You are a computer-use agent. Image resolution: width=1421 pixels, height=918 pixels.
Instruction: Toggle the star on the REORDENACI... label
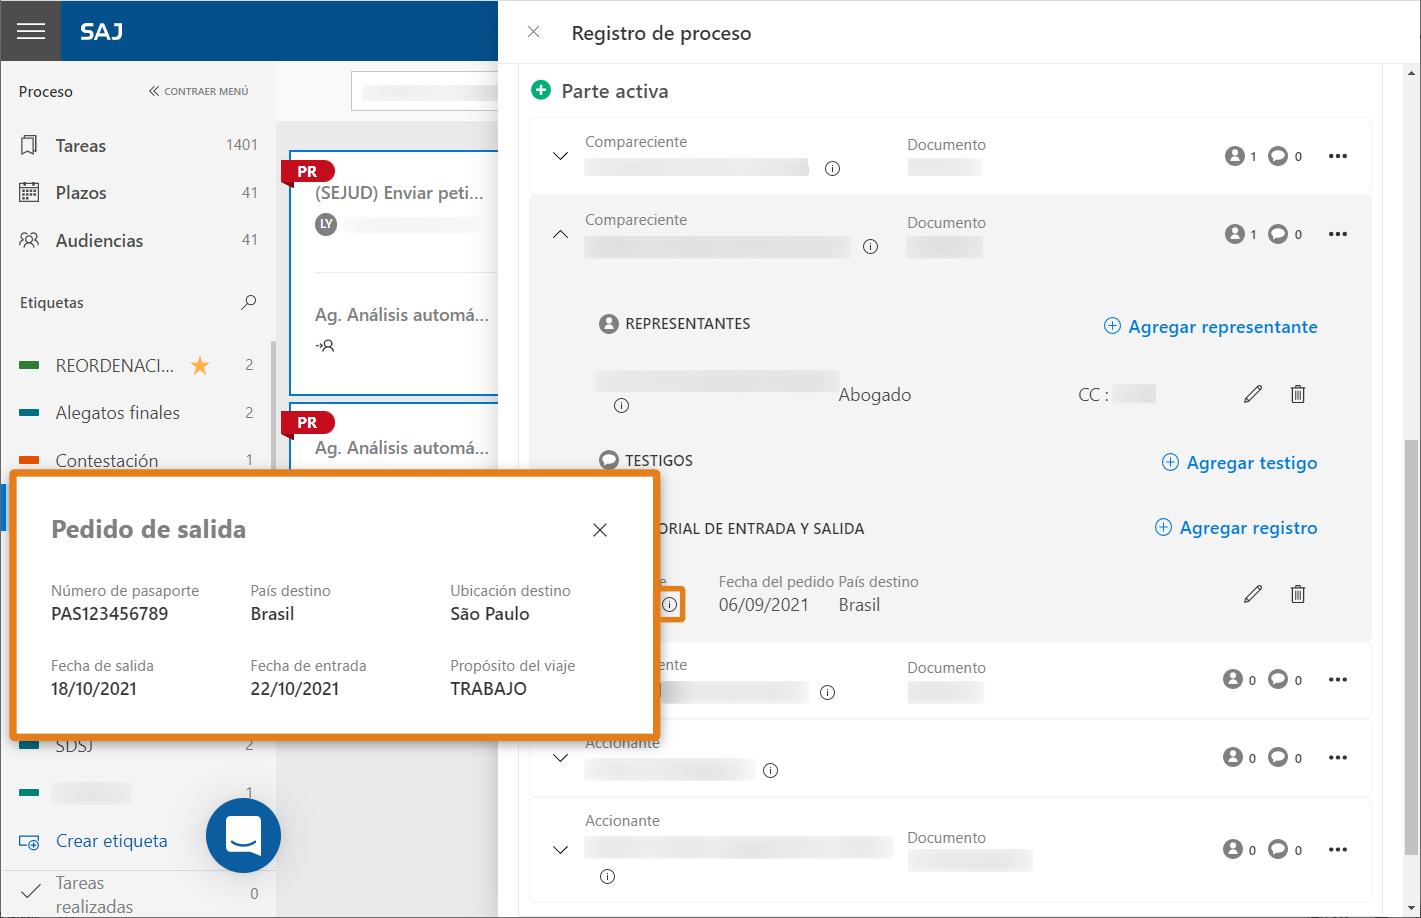[200, 365]
